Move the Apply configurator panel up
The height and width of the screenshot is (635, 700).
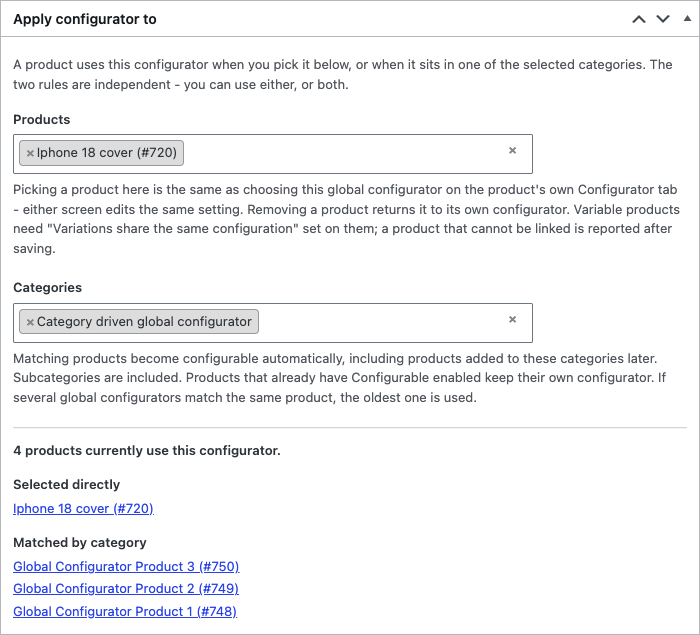[639, 19]
